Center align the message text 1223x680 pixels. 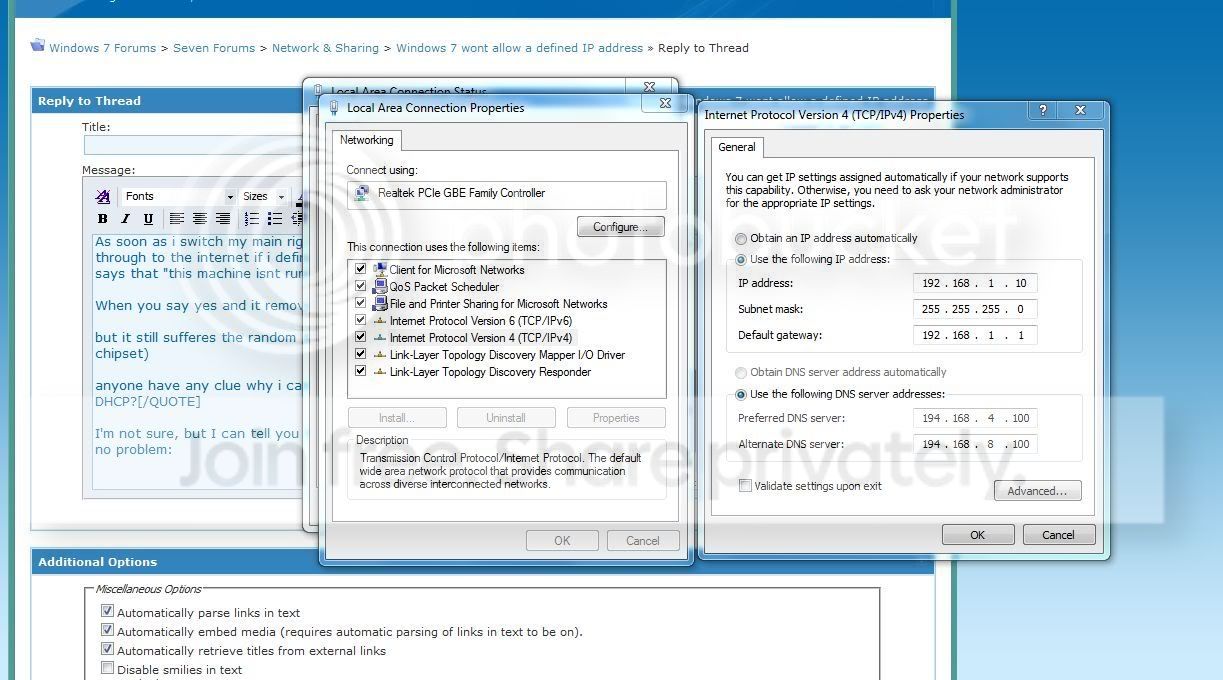click(200, 219)
